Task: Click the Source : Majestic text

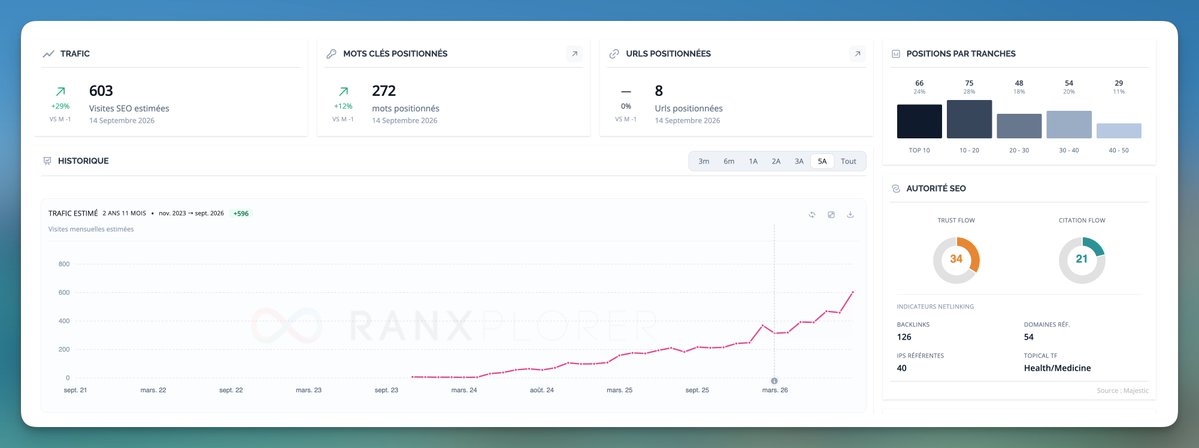Action: click(1123, 391)
